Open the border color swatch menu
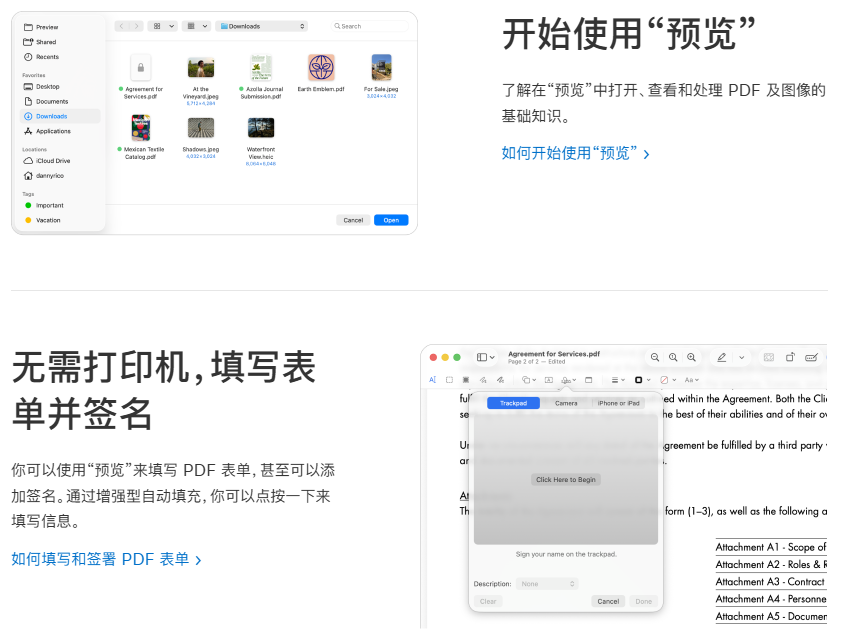Image resolution: width=844 pixels, height=633 pixels. point(641,380)
